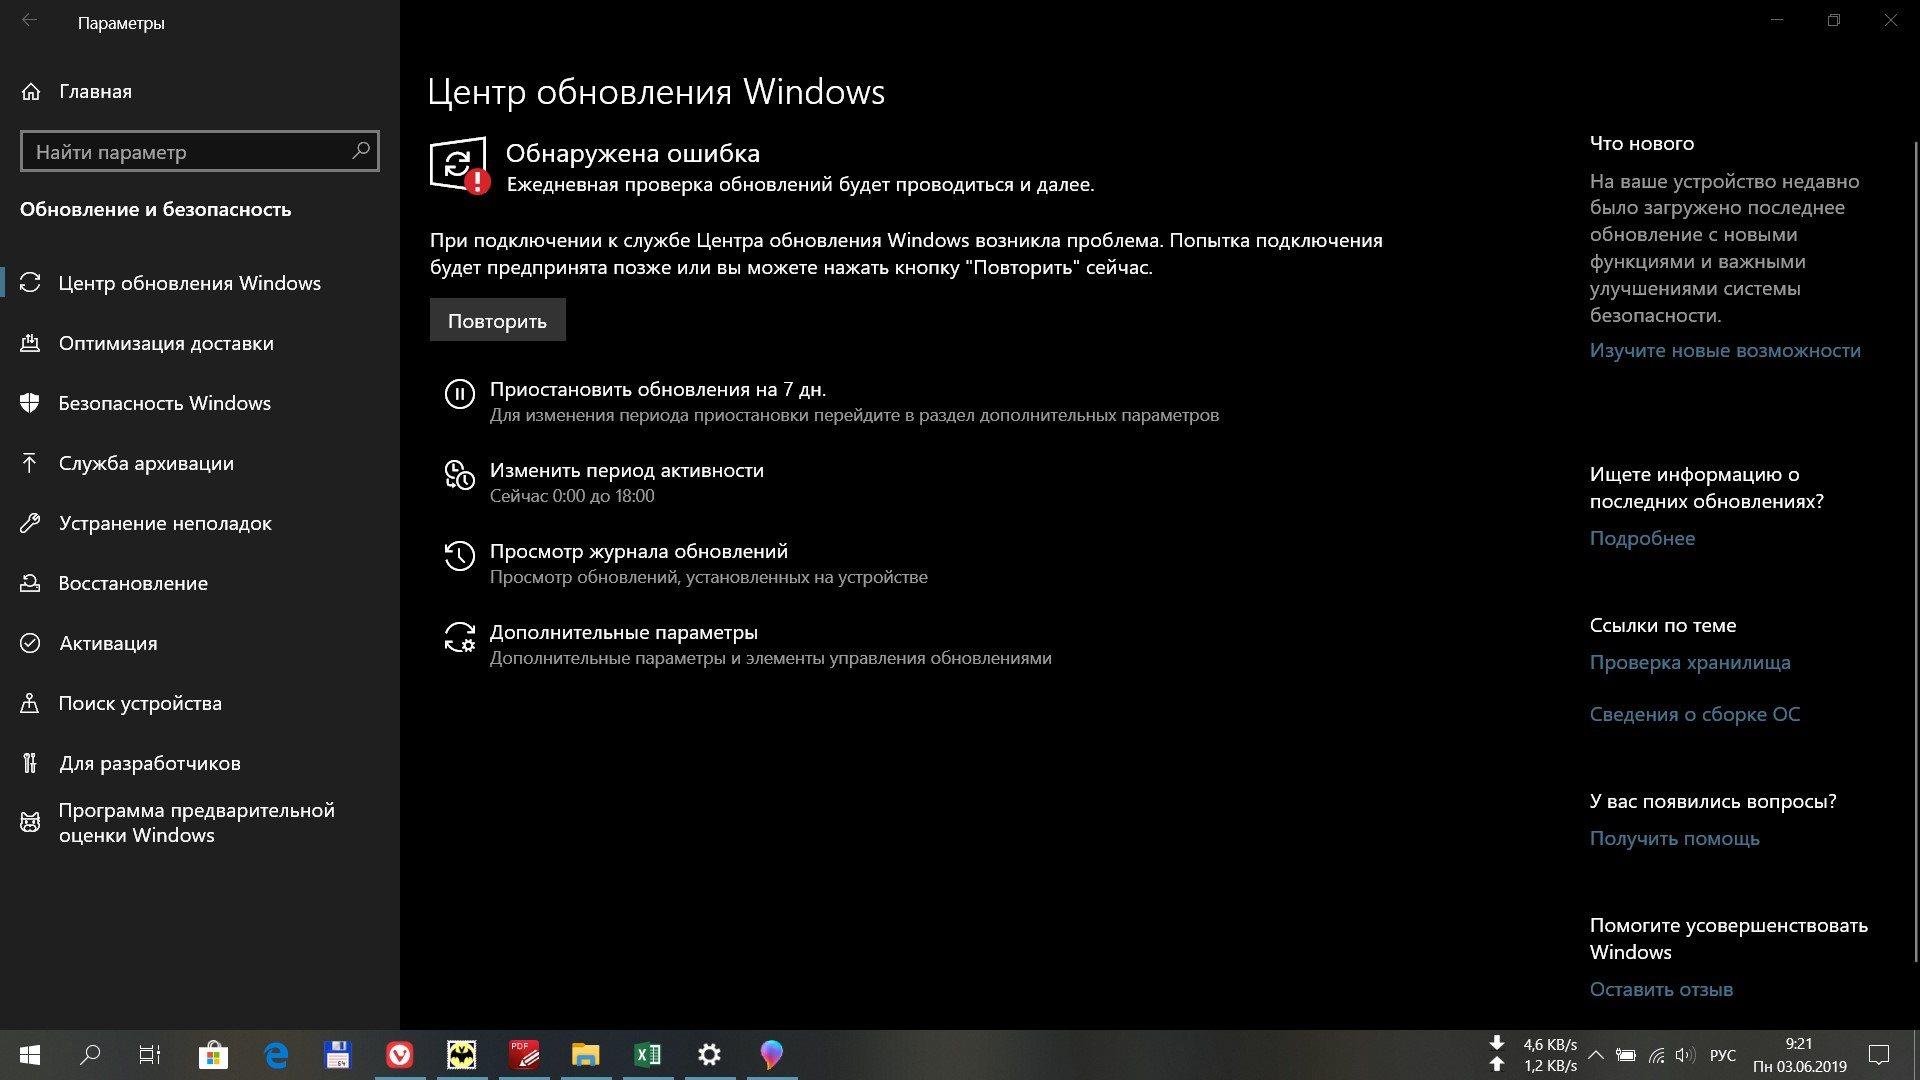Switch to The Bat mail app on taskbar
1920x1080 pixels.
point(462,1055)
